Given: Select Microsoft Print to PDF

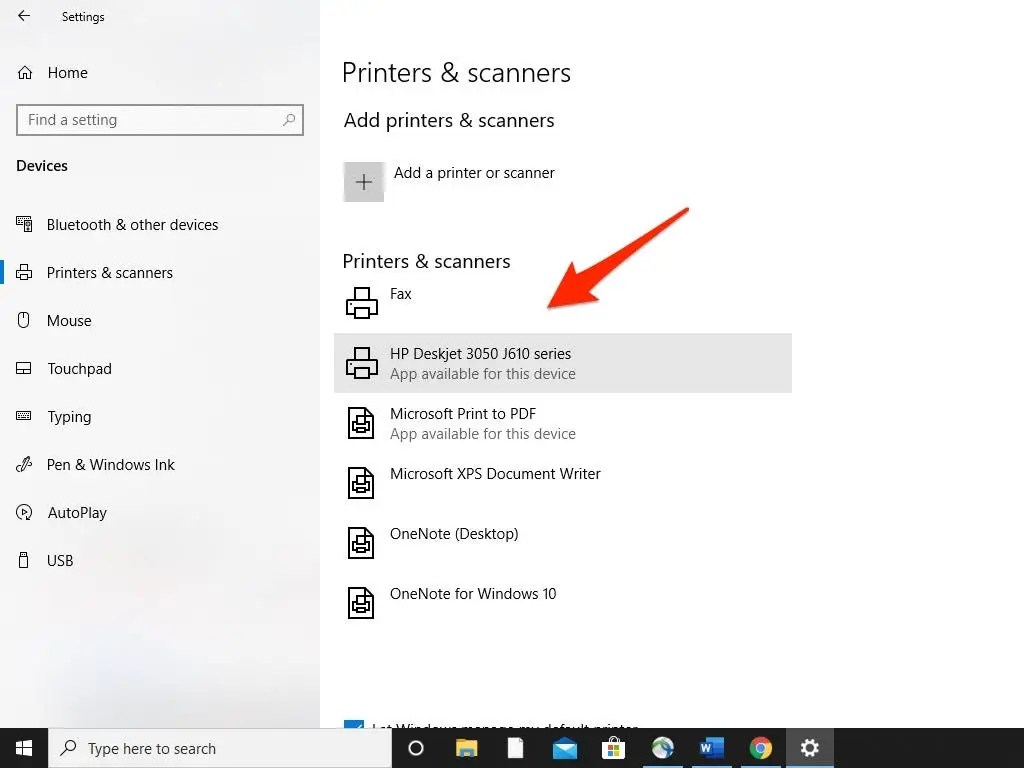Looking at the screenshot, I should (562, 423).
